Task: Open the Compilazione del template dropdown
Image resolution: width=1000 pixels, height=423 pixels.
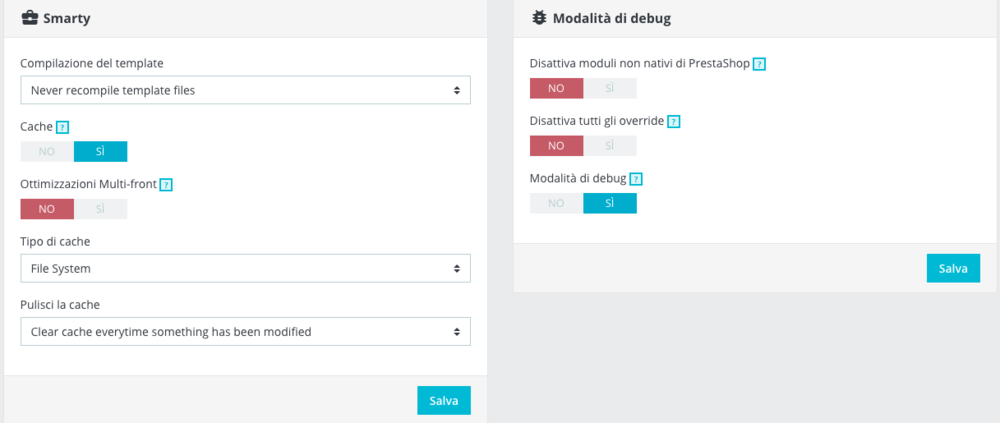Action: [x=245, y=90]
